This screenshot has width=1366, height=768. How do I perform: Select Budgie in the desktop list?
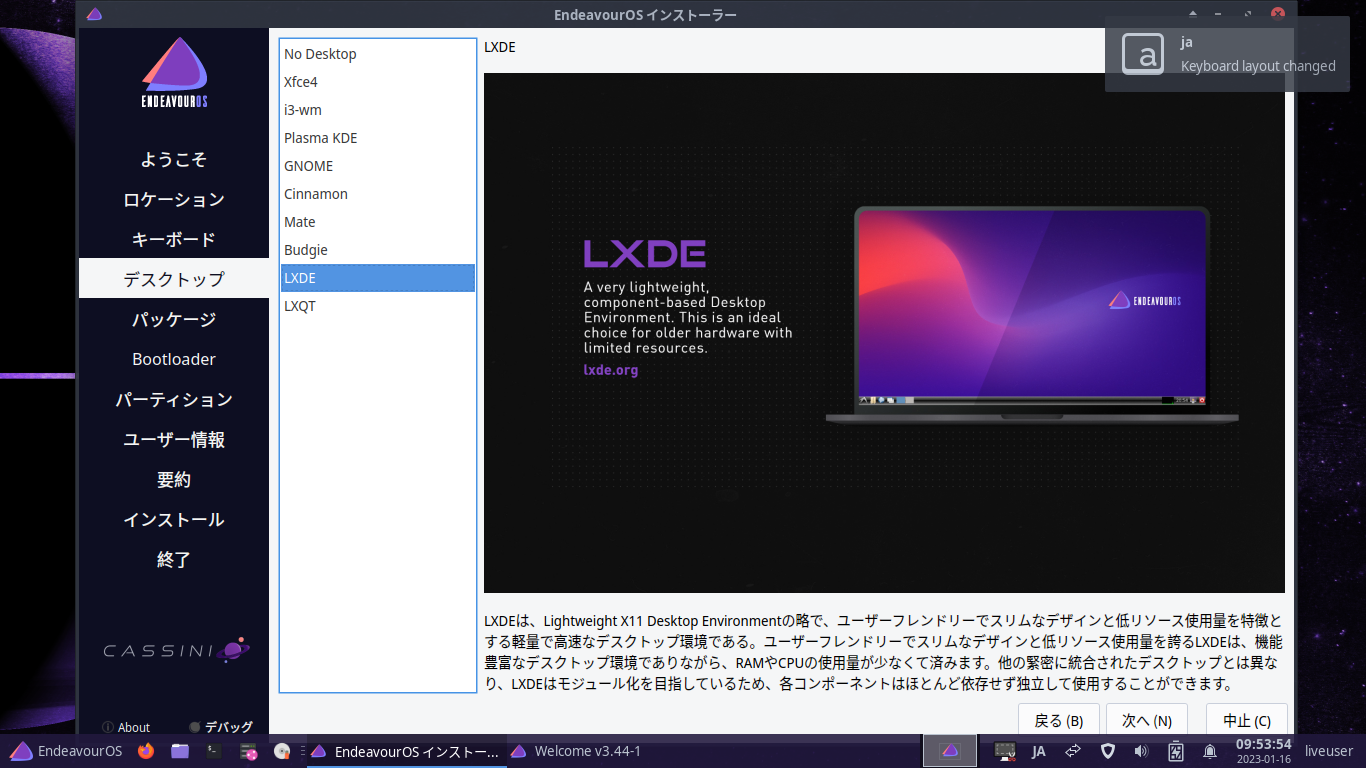point(377,250)
